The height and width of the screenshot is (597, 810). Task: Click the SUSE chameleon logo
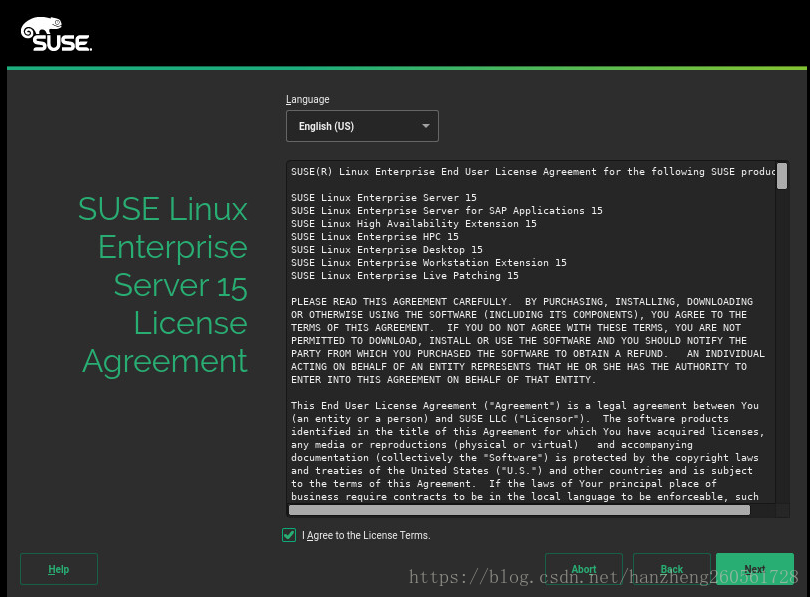click(56, 35)
